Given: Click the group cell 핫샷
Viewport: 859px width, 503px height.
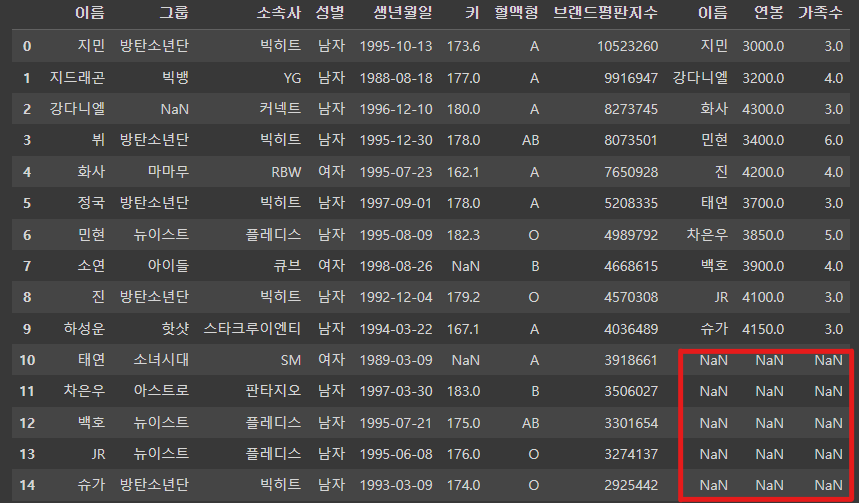Looking at the screenshot, I should (x=175, y=329).
